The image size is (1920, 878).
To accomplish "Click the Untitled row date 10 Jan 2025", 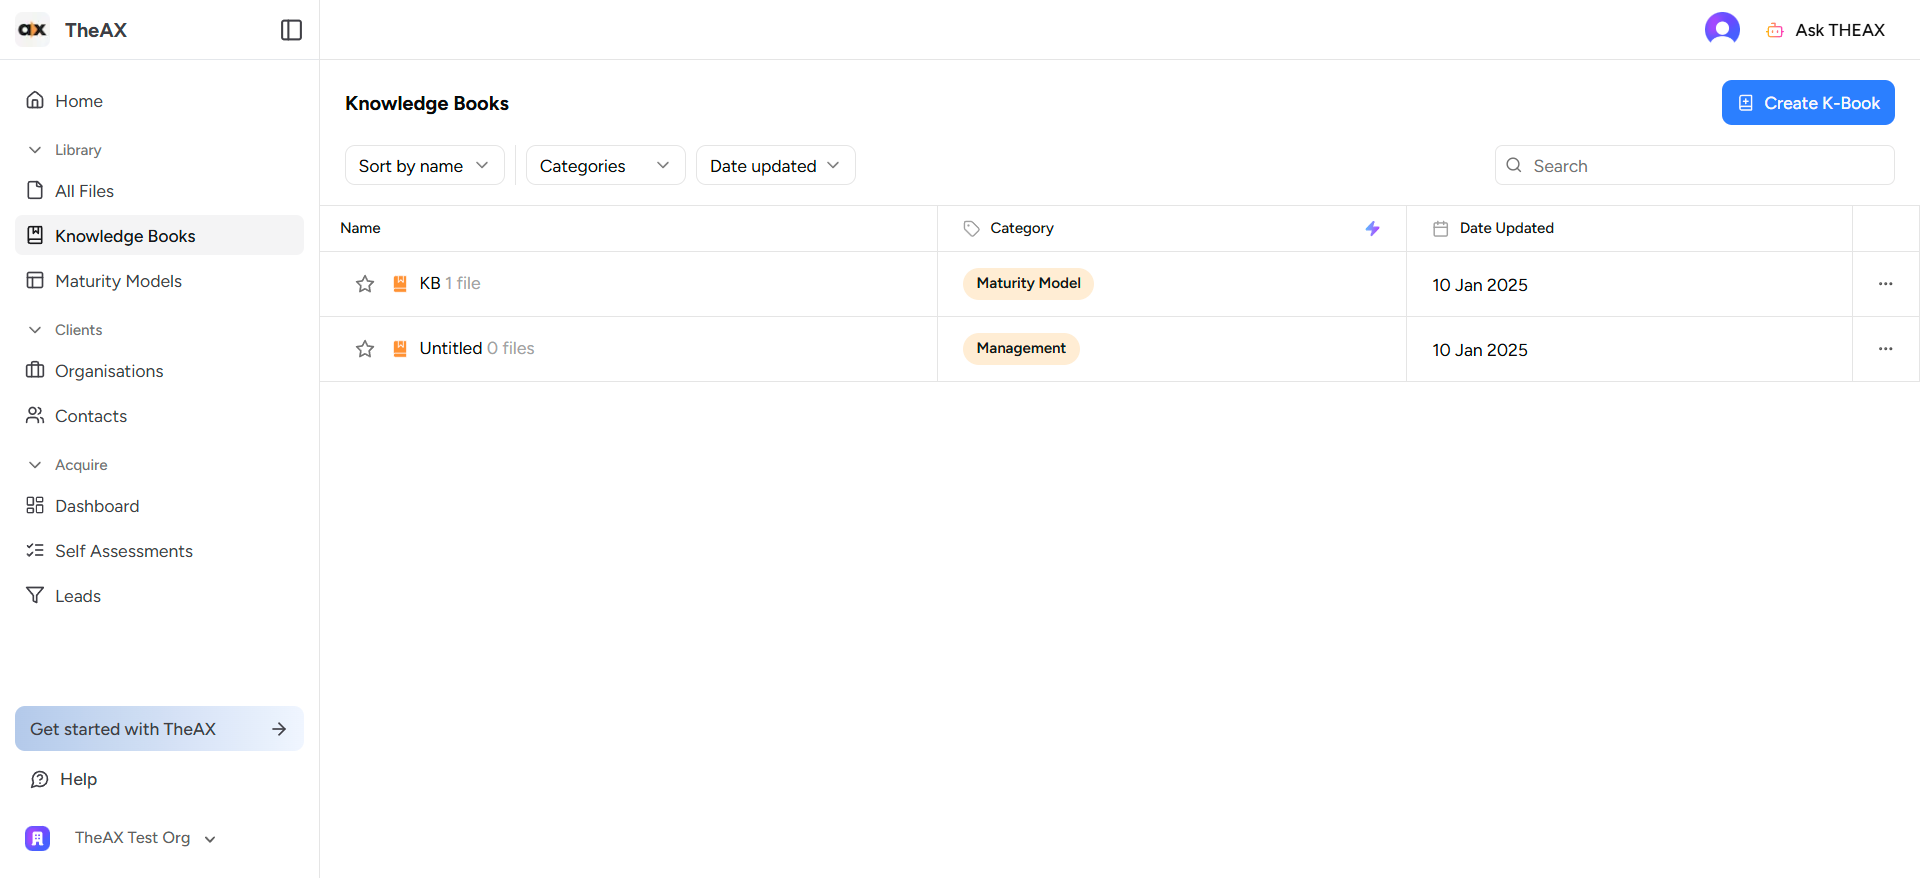I will (x=1480, y=350).
